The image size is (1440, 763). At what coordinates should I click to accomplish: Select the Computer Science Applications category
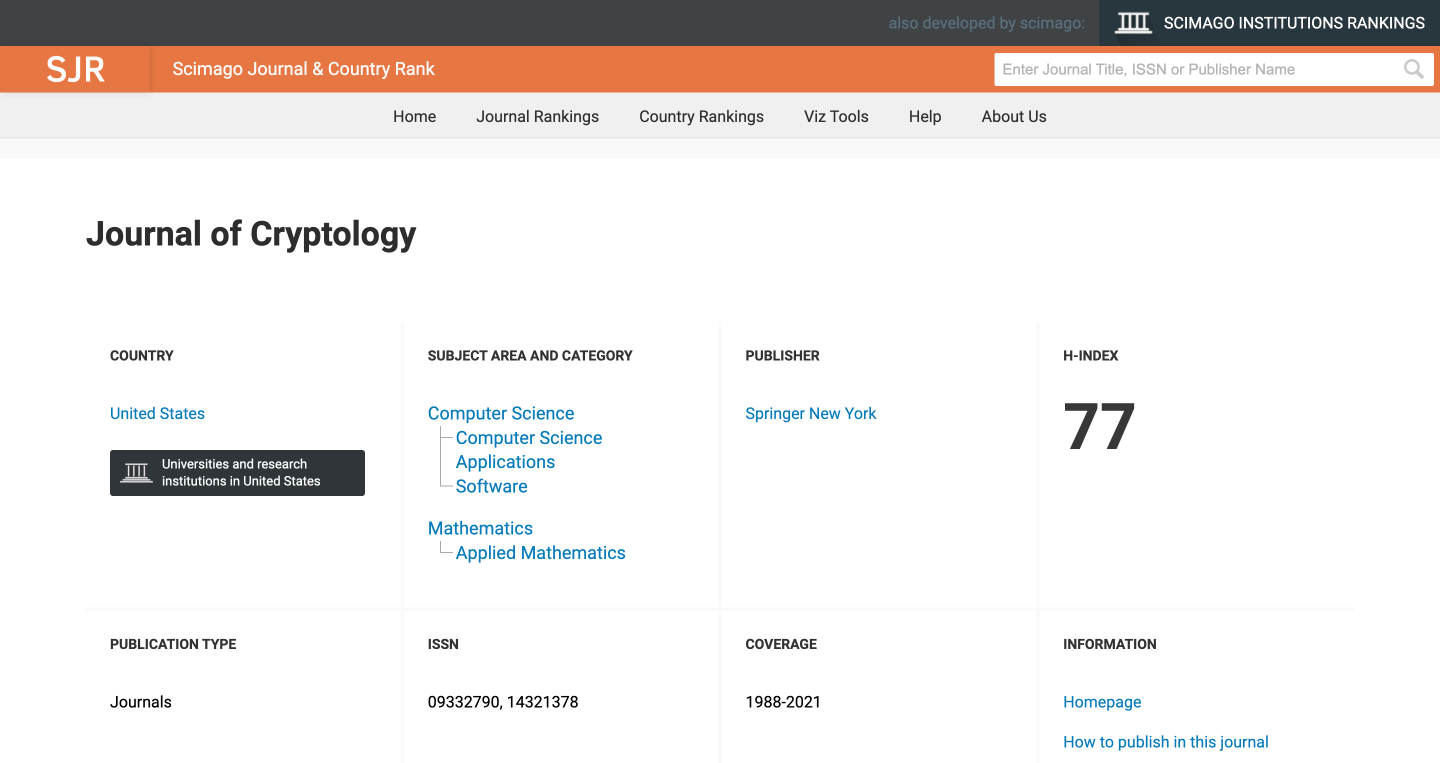click(529, 450)
